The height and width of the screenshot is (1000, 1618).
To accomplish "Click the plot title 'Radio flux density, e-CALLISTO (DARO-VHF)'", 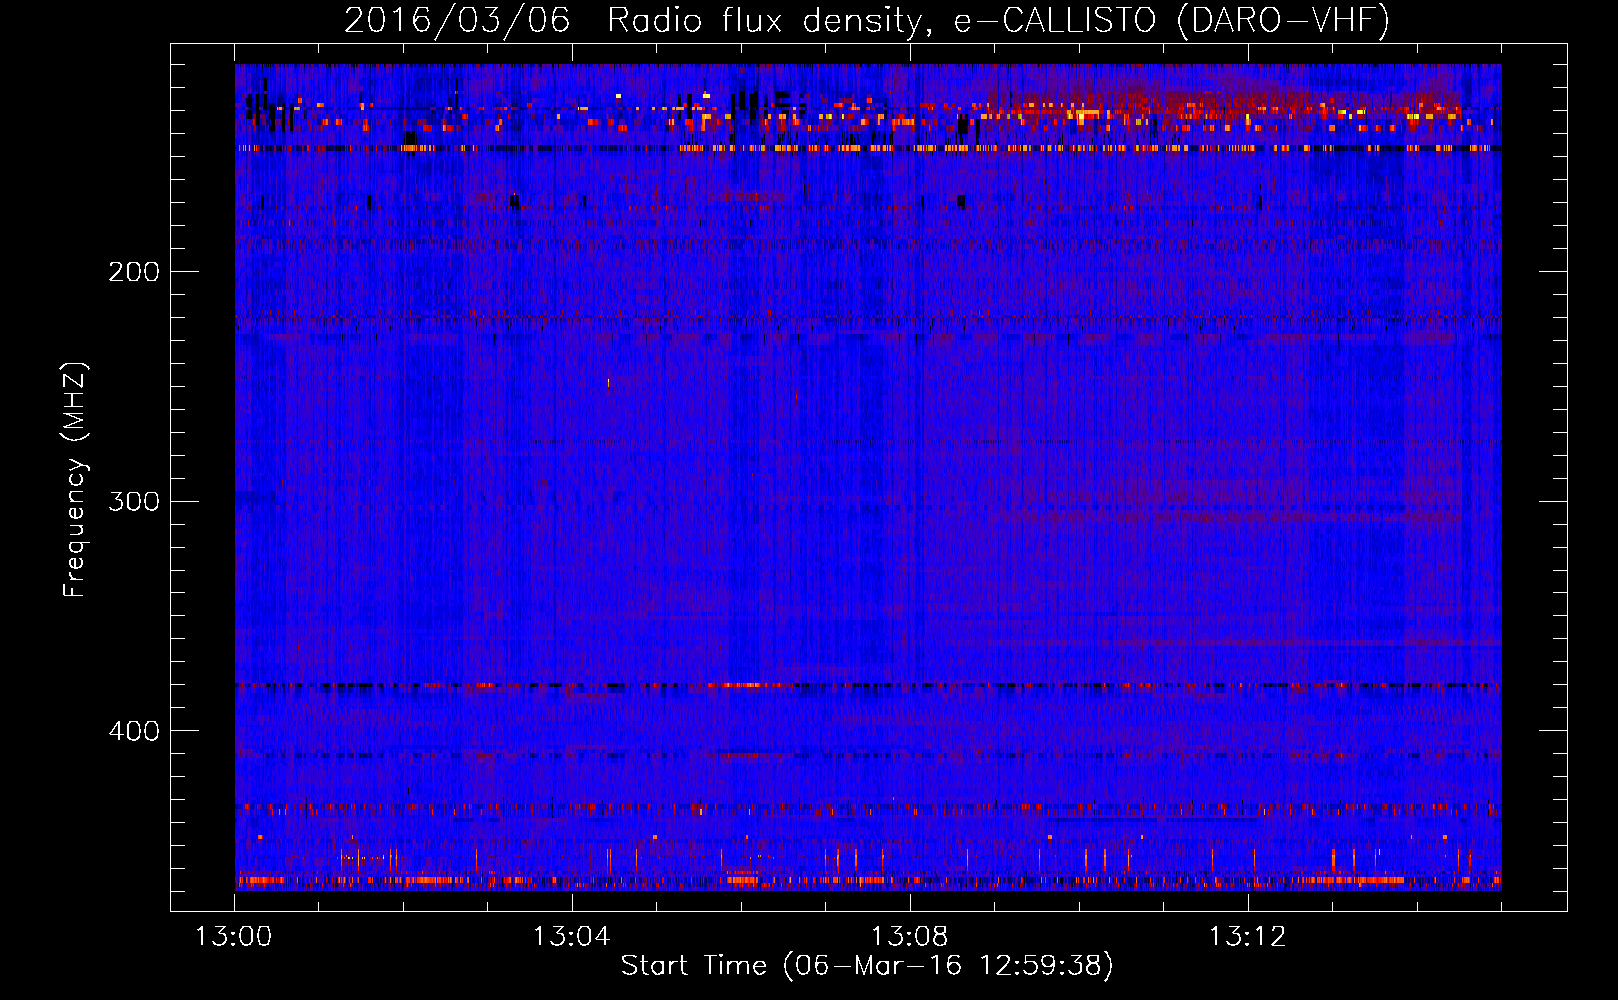I will 998,20.
